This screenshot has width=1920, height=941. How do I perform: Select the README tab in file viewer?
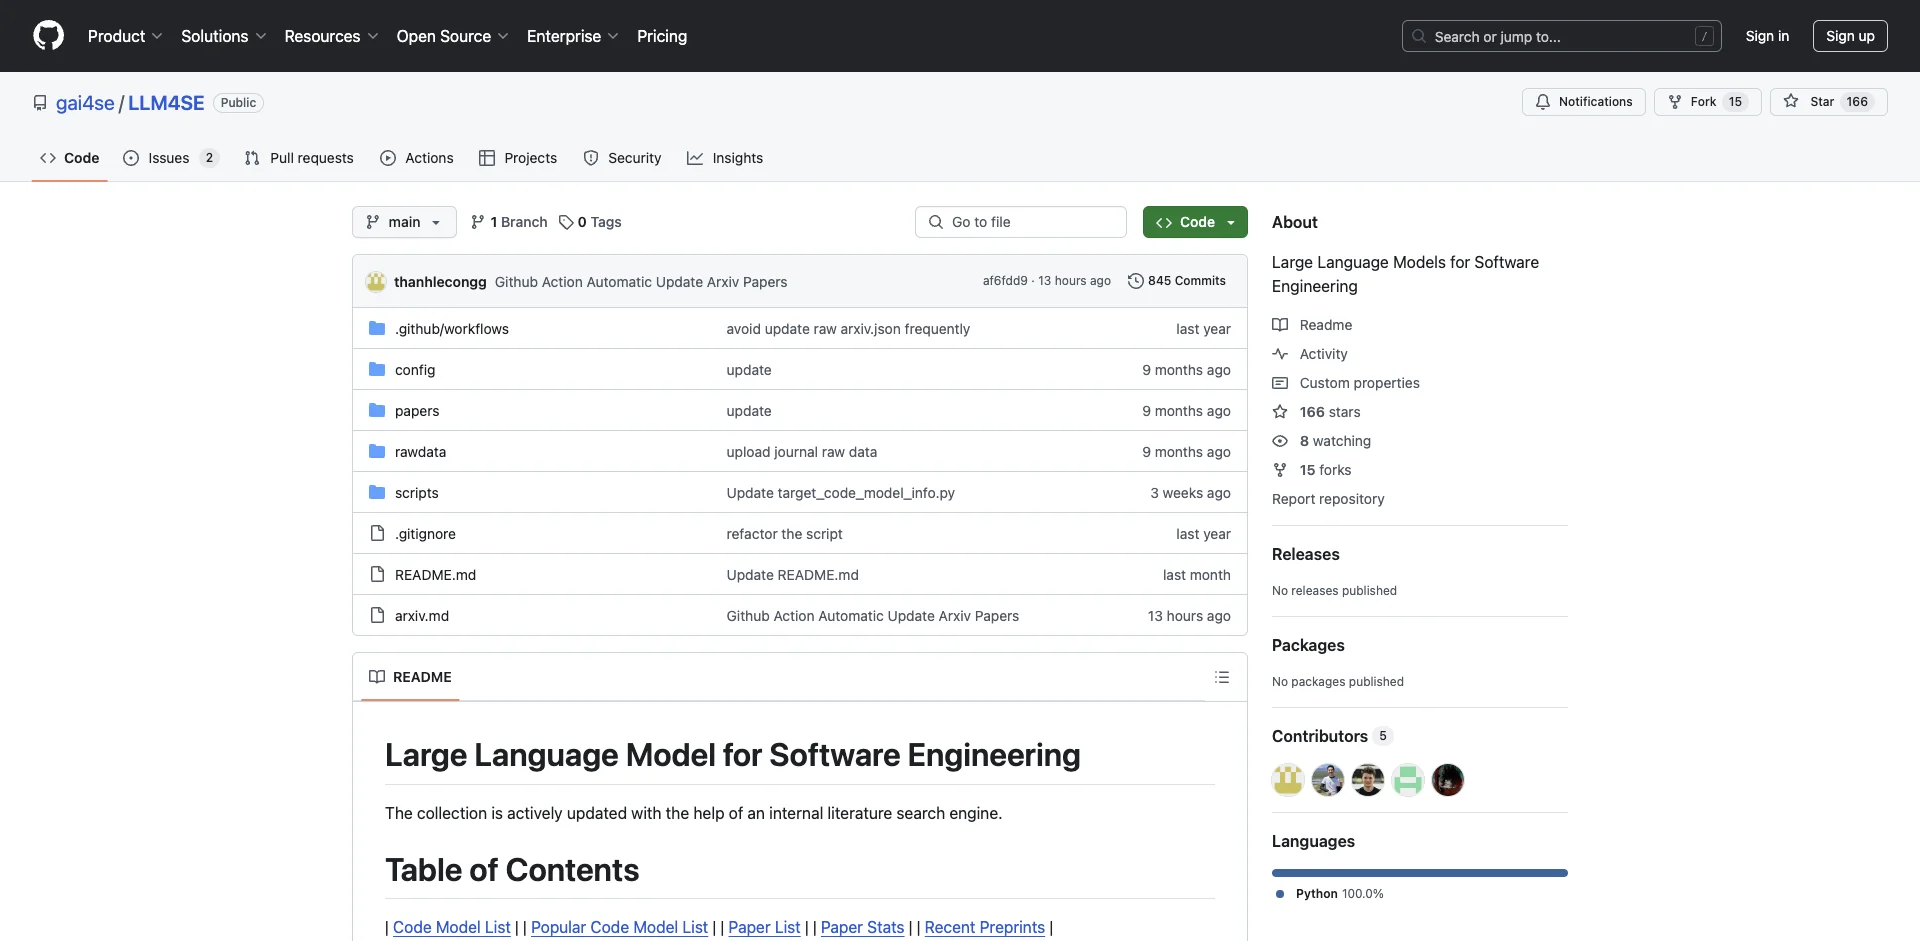point(410,677)
